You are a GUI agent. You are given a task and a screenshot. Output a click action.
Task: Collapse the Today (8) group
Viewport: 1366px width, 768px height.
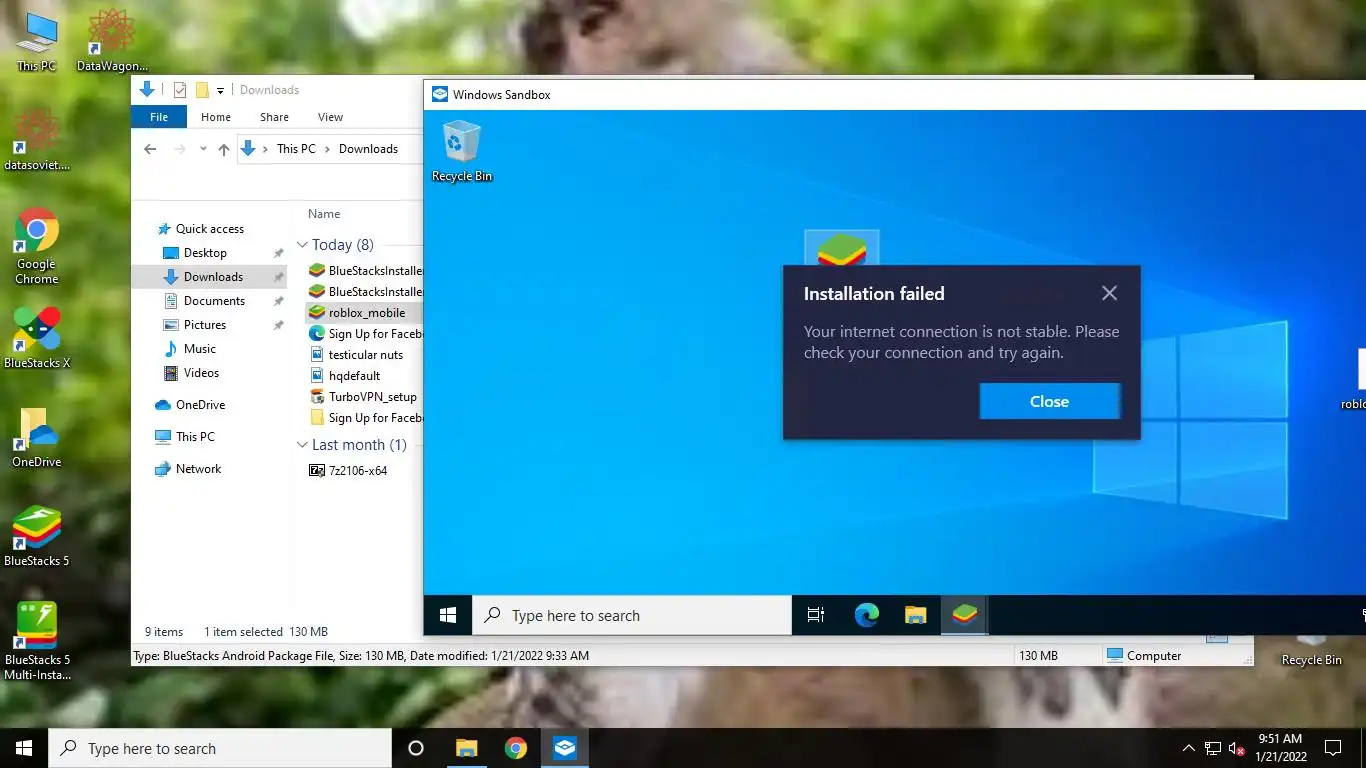click(302, 245)
